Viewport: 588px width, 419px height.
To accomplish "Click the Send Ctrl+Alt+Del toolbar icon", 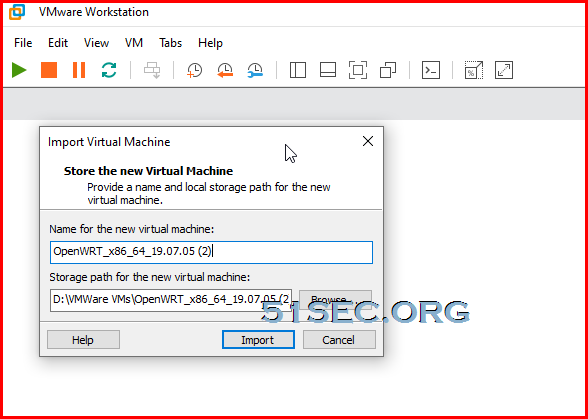I will tap(152, 71).
